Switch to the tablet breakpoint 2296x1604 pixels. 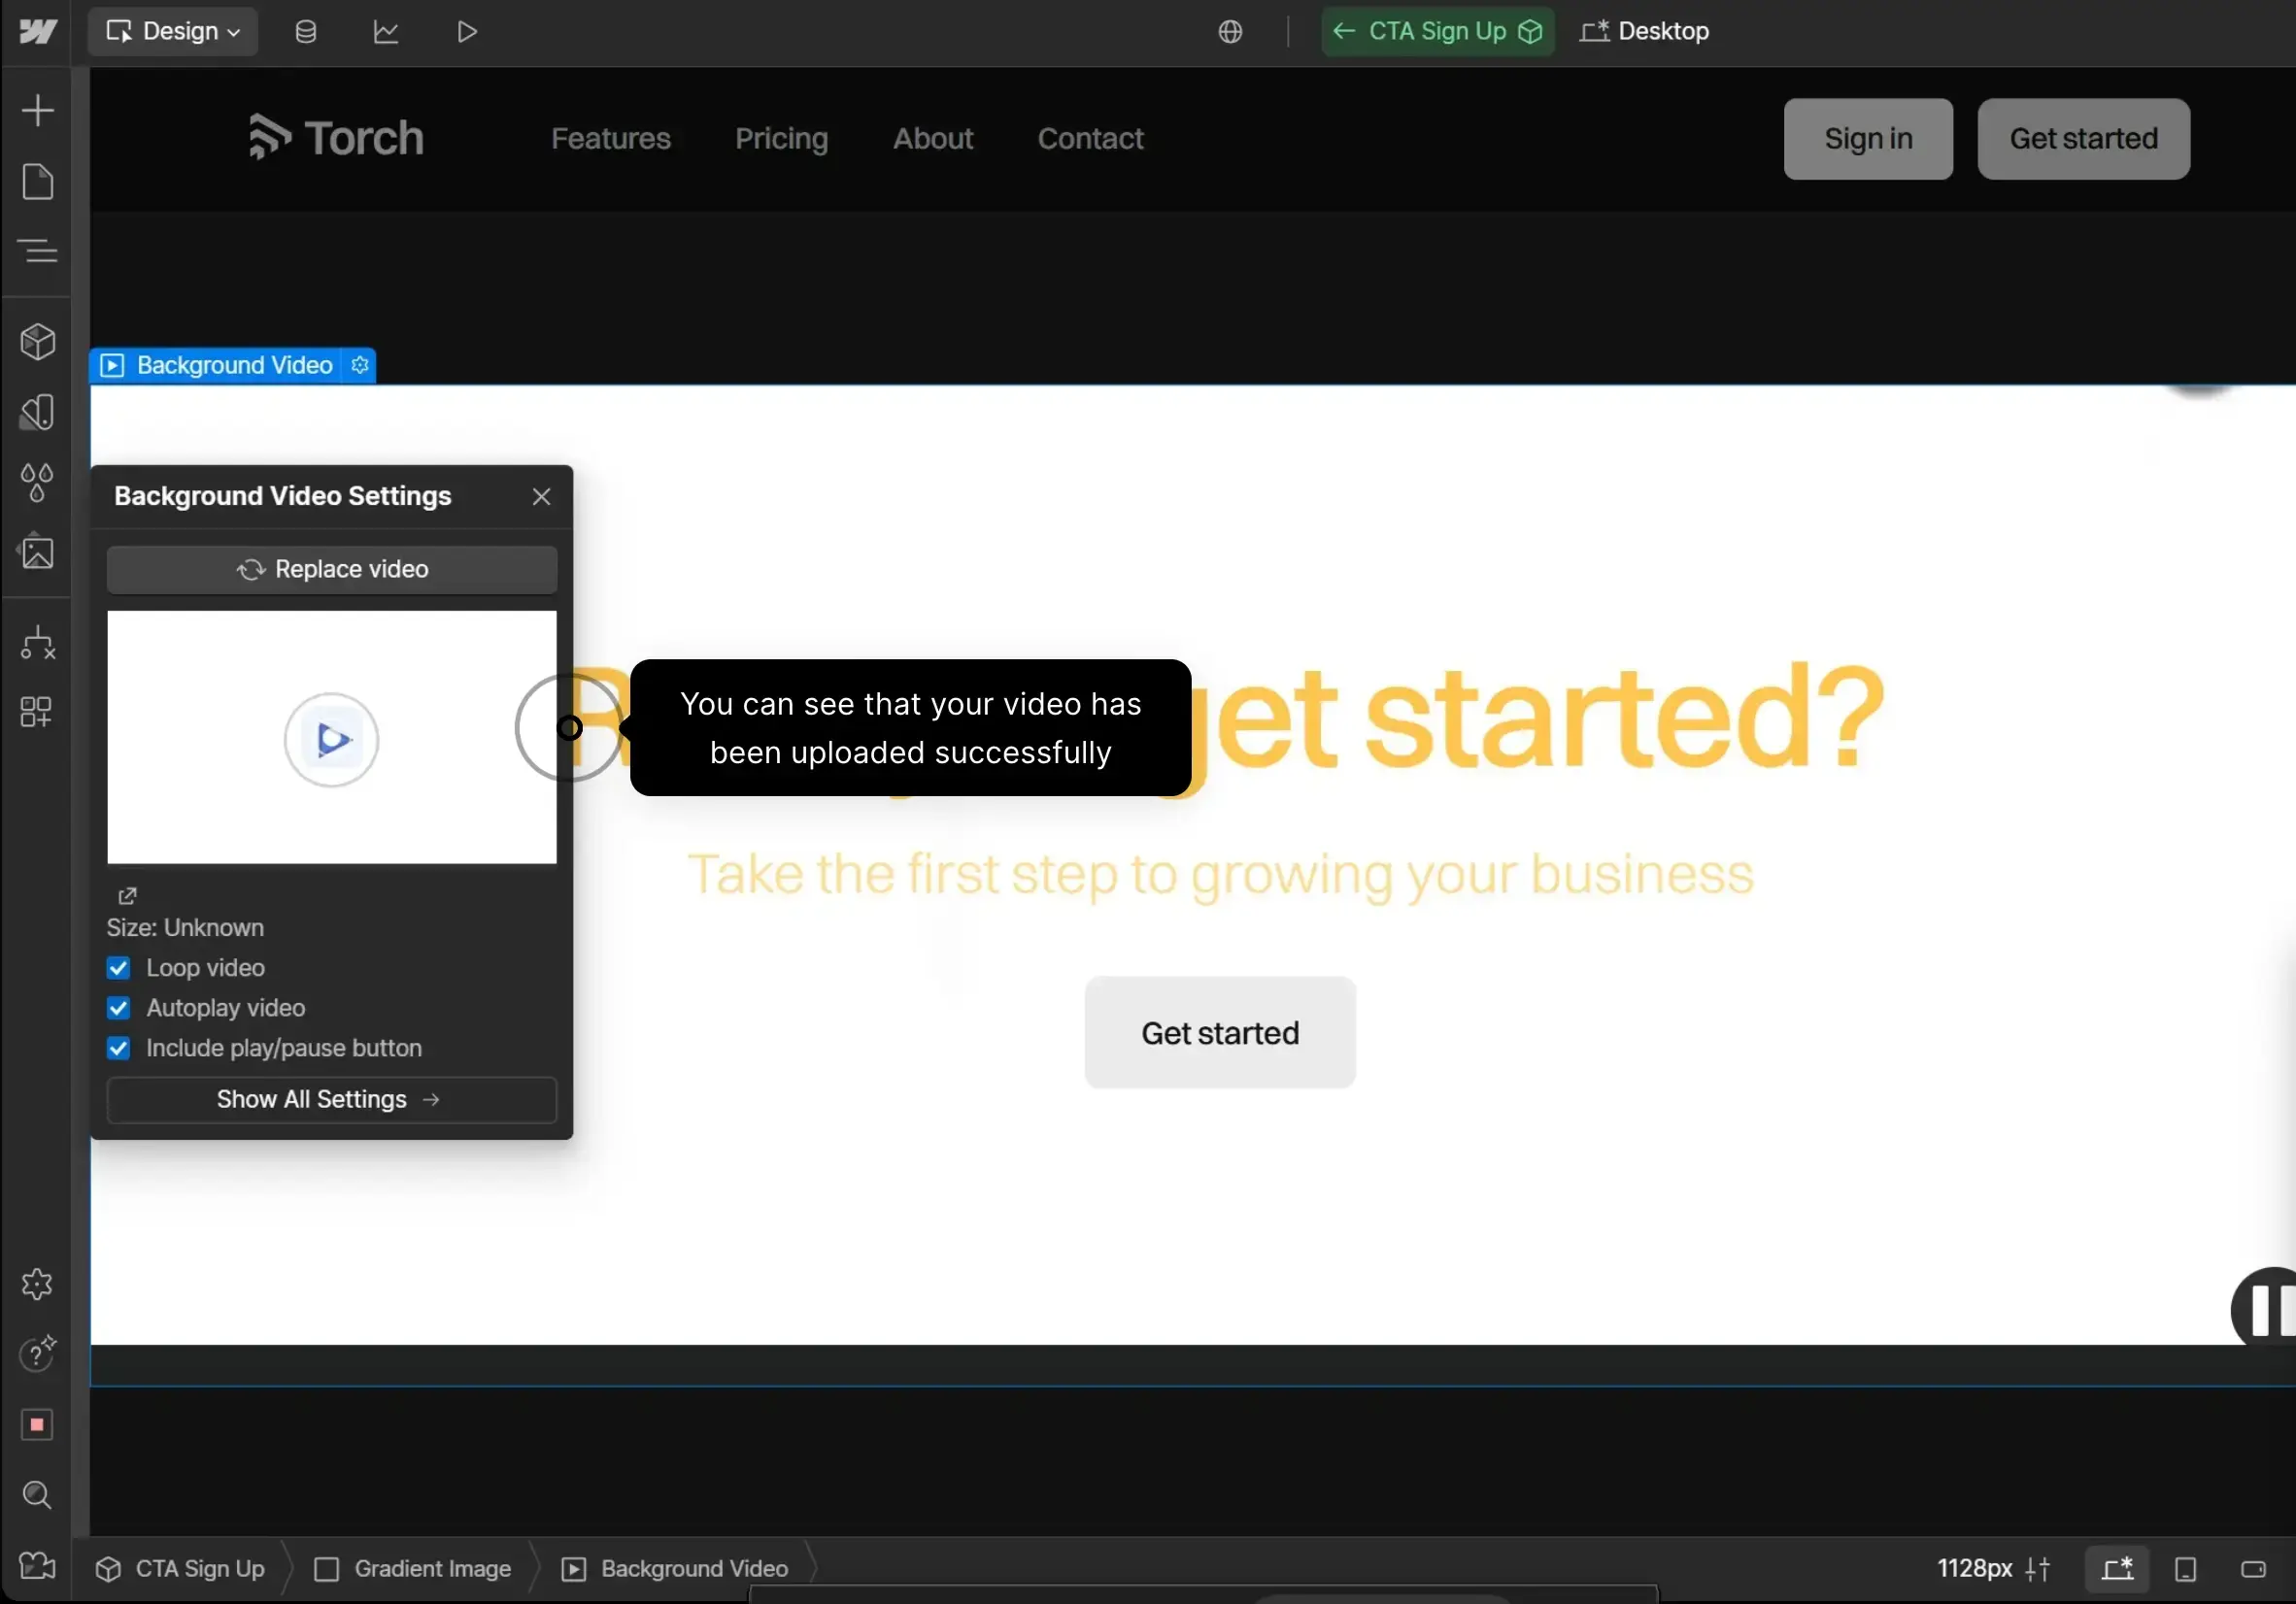point(2184,1569)
